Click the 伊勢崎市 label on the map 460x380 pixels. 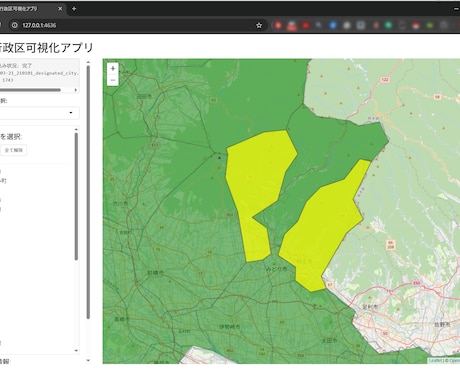(230, 327)
